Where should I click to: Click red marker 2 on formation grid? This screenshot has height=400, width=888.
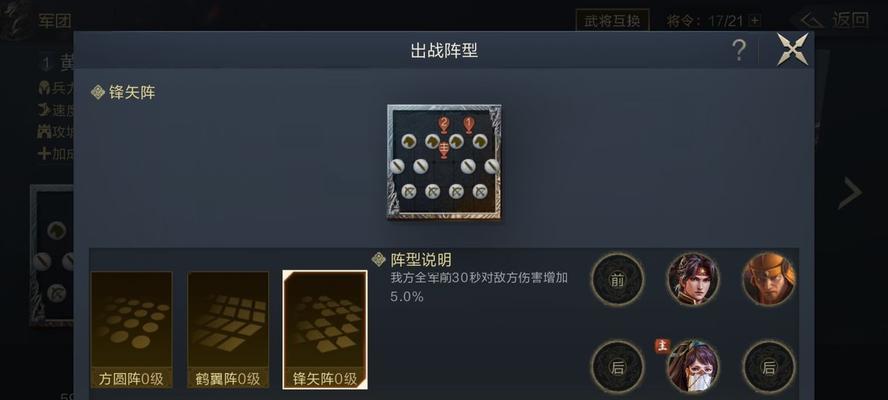pos(444,124)
